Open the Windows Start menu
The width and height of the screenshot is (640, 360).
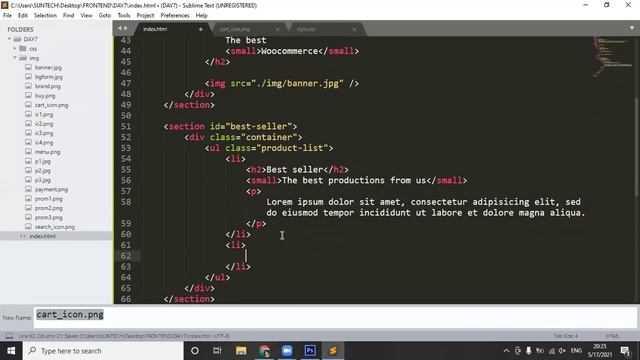pyautogui.click(x=11, y=351)
